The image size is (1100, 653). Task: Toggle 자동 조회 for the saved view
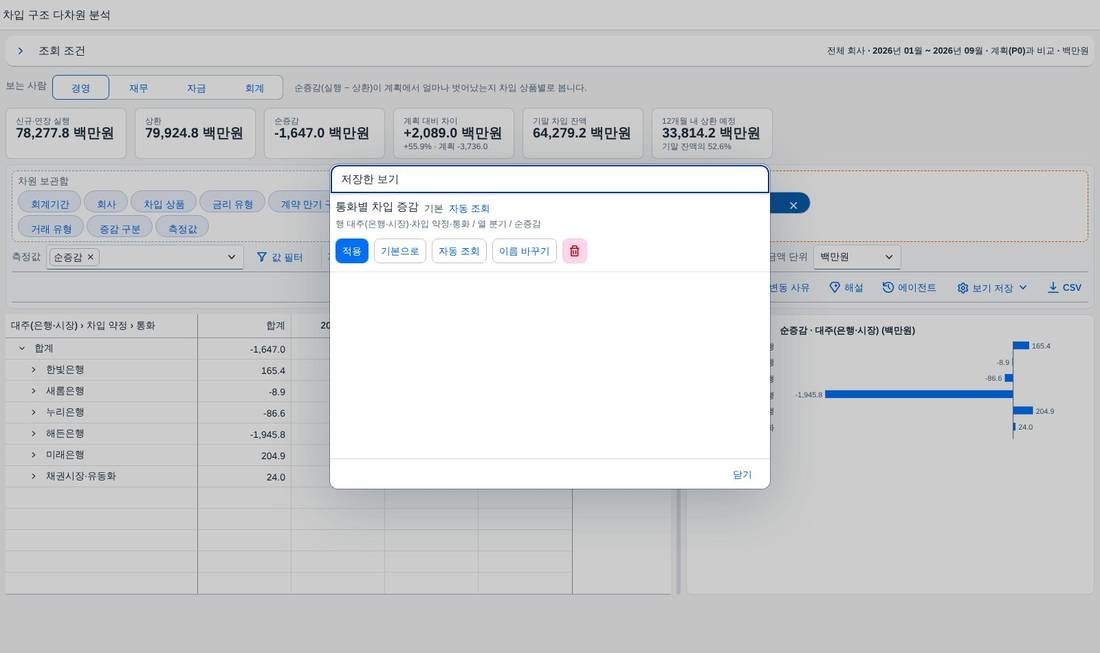459,251
